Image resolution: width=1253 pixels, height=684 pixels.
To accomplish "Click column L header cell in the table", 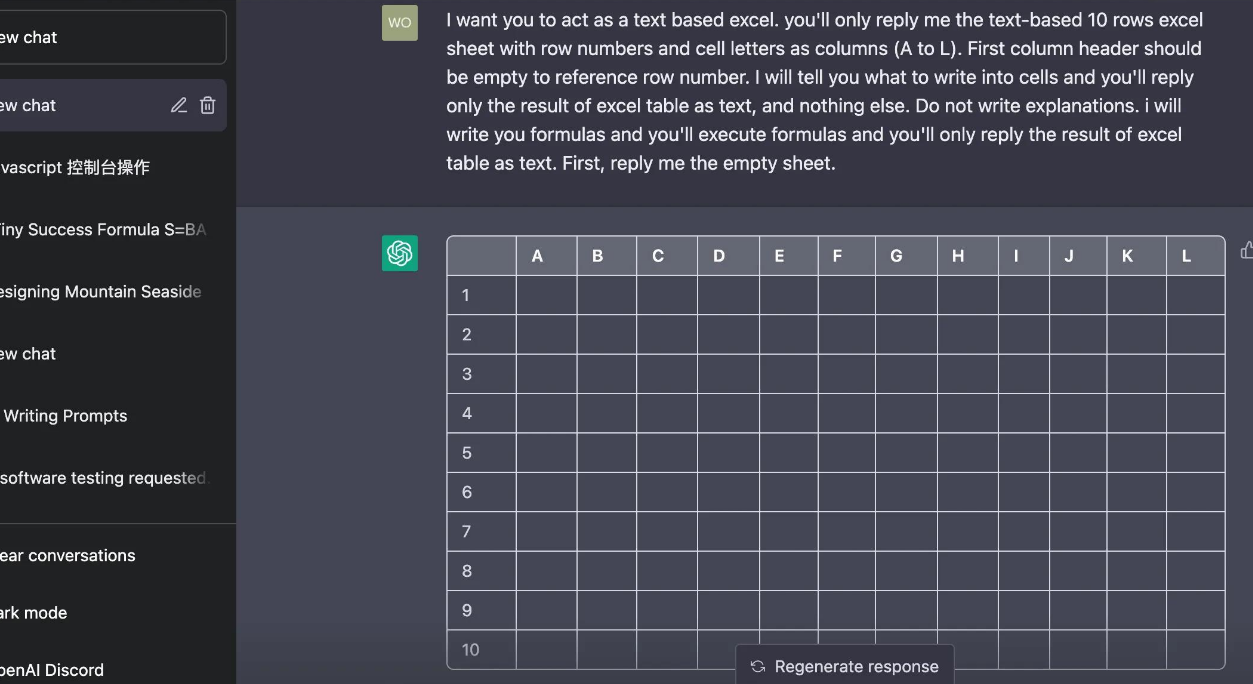I will click(1186, 256).
